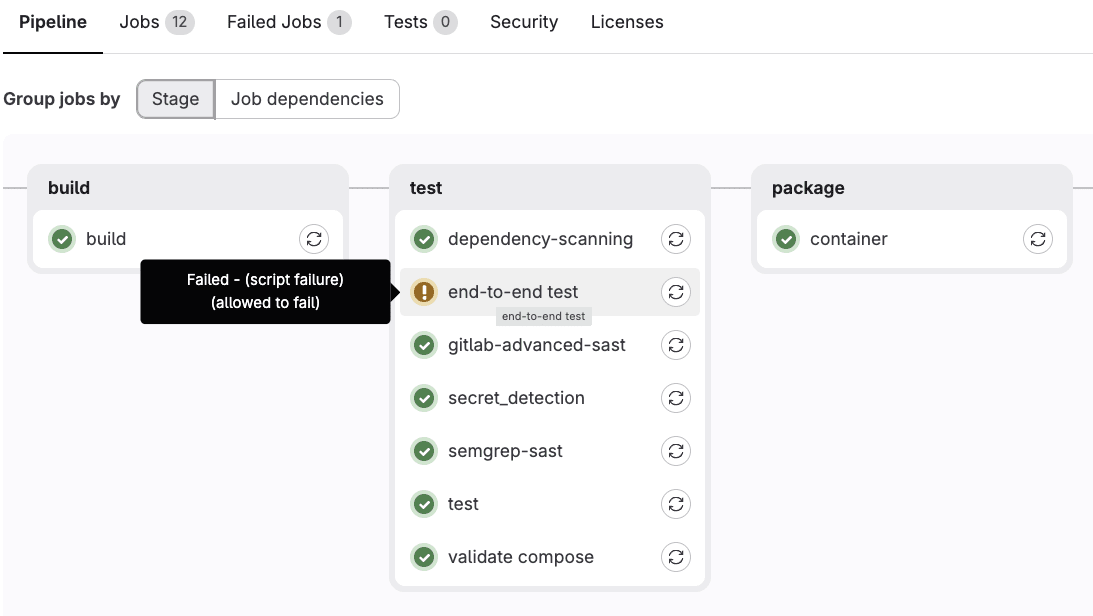The width and height of the screenshot is (1093, 616).
Task: Open the Failed Jobs tab
Action: click(289, 22)
